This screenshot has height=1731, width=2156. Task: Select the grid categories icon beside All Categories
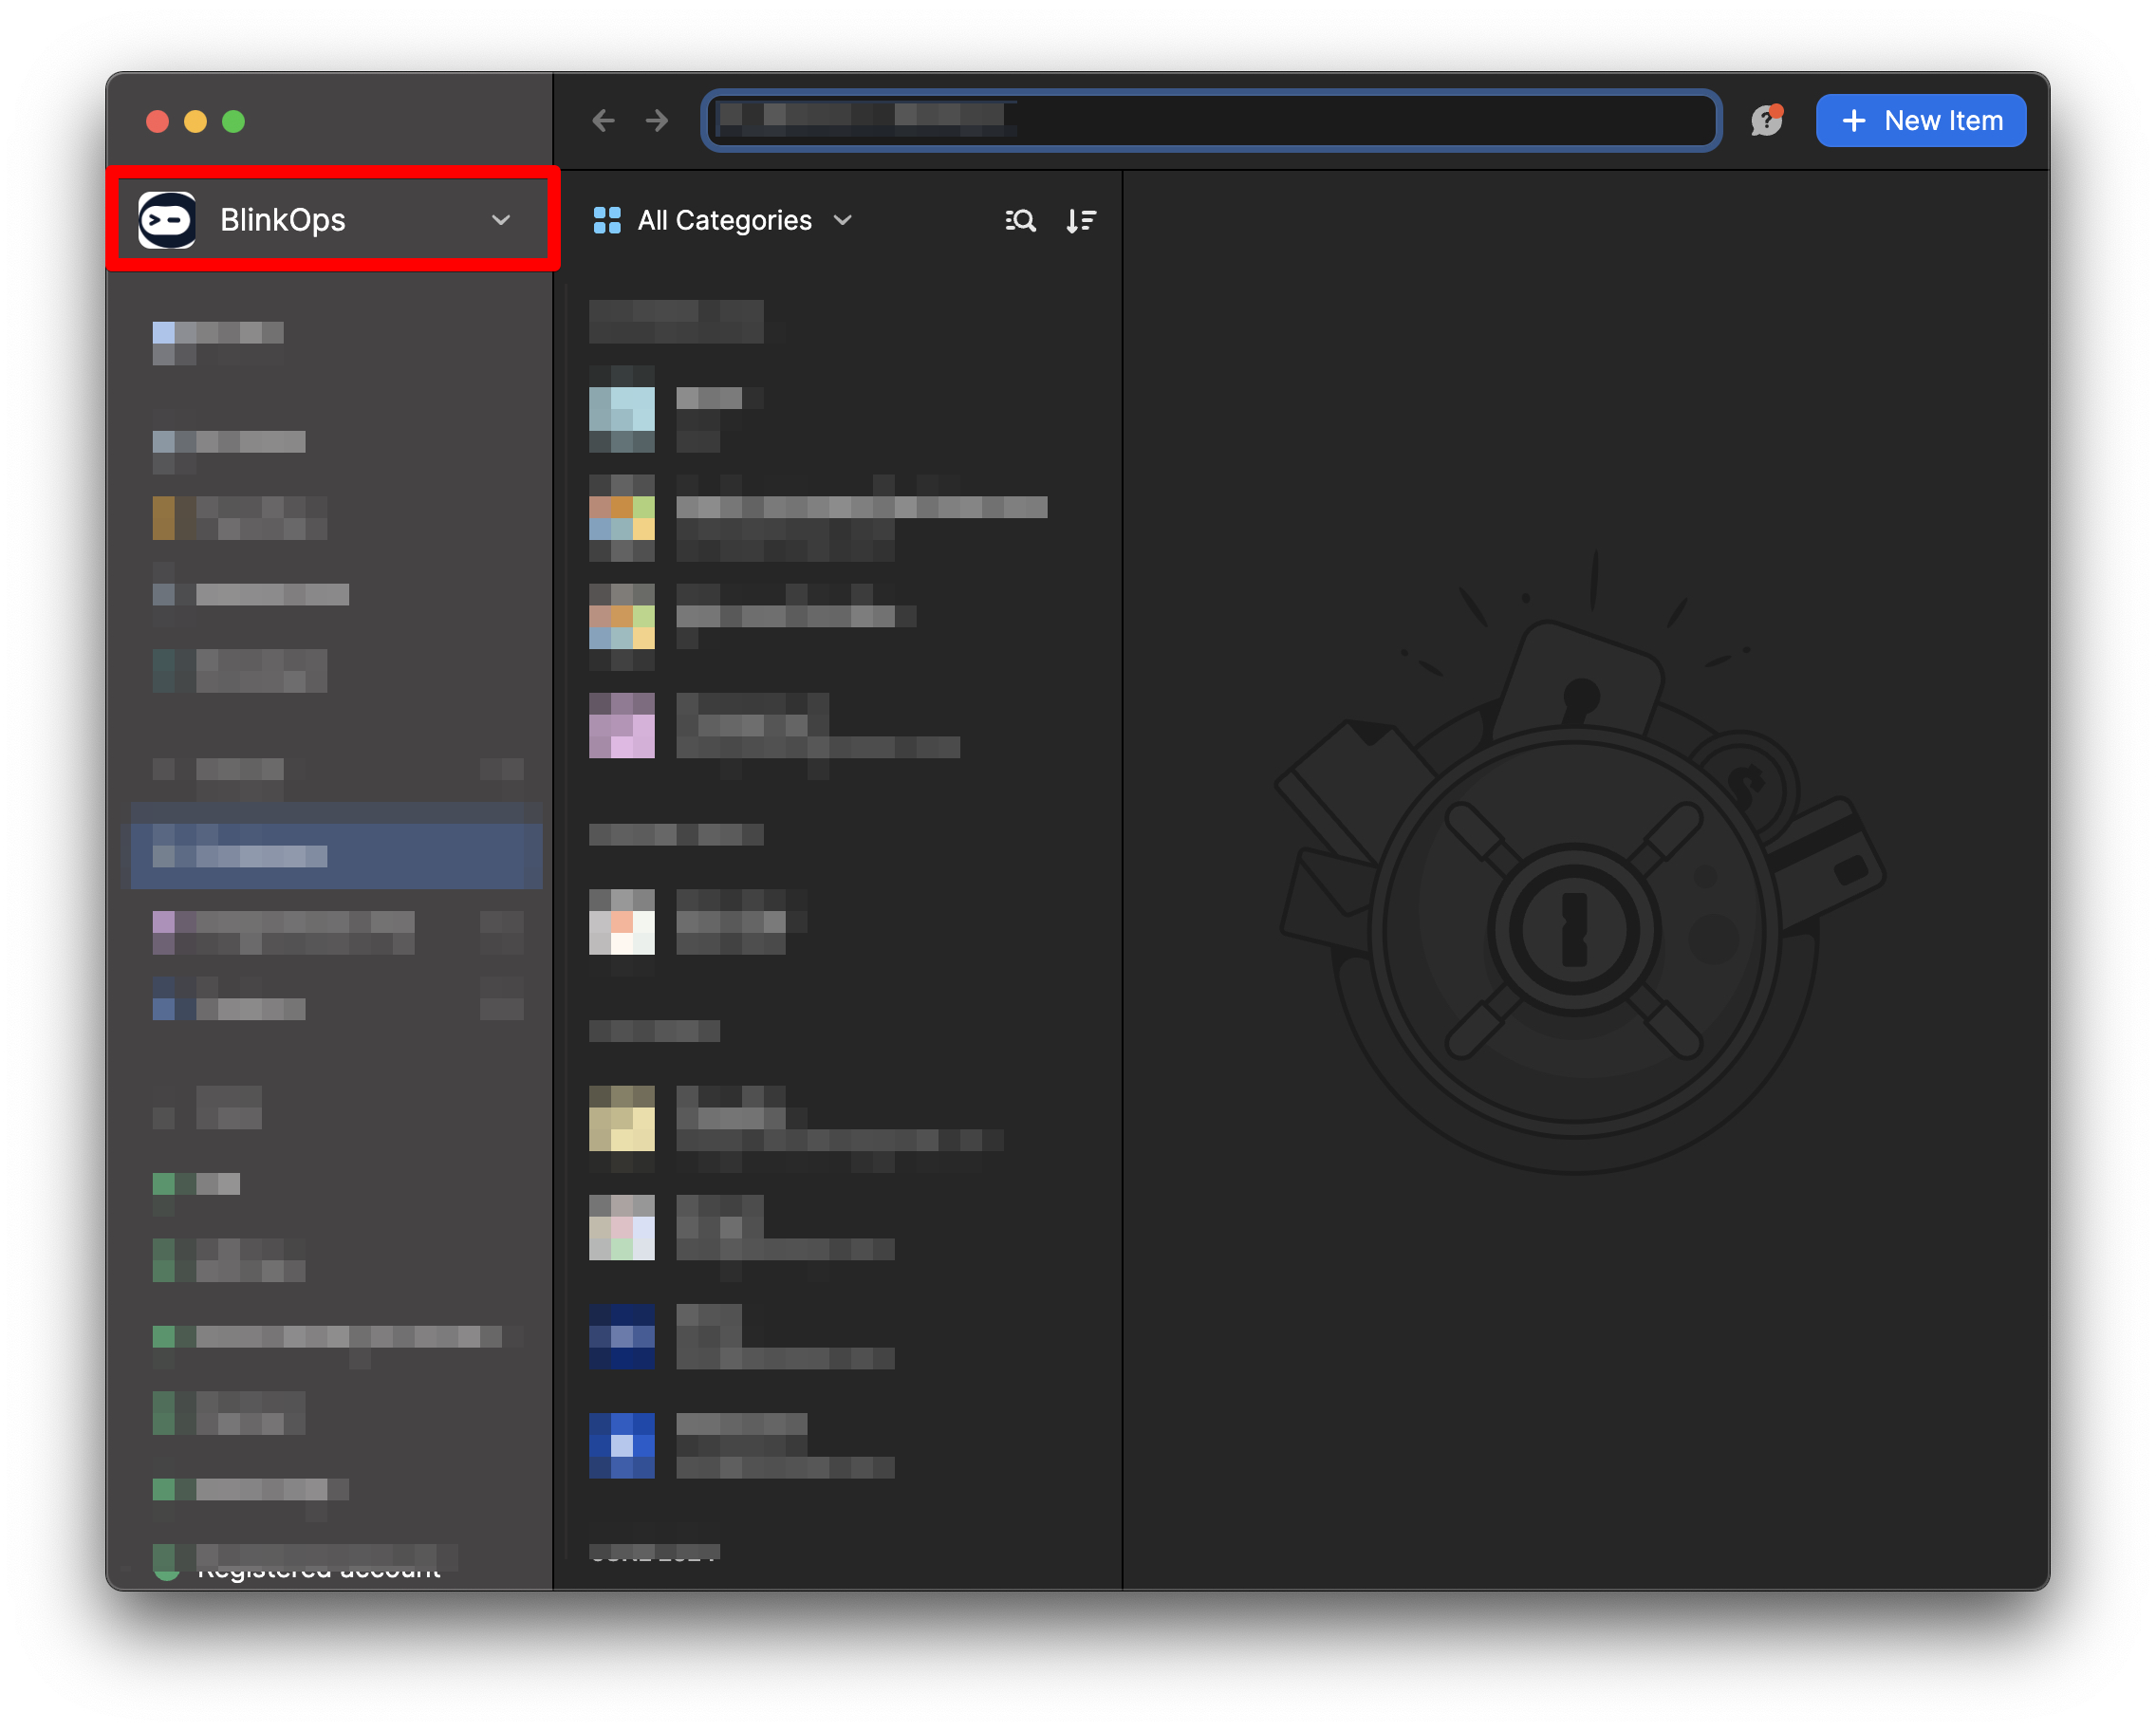pyautogui.click(x=606, y=219)
